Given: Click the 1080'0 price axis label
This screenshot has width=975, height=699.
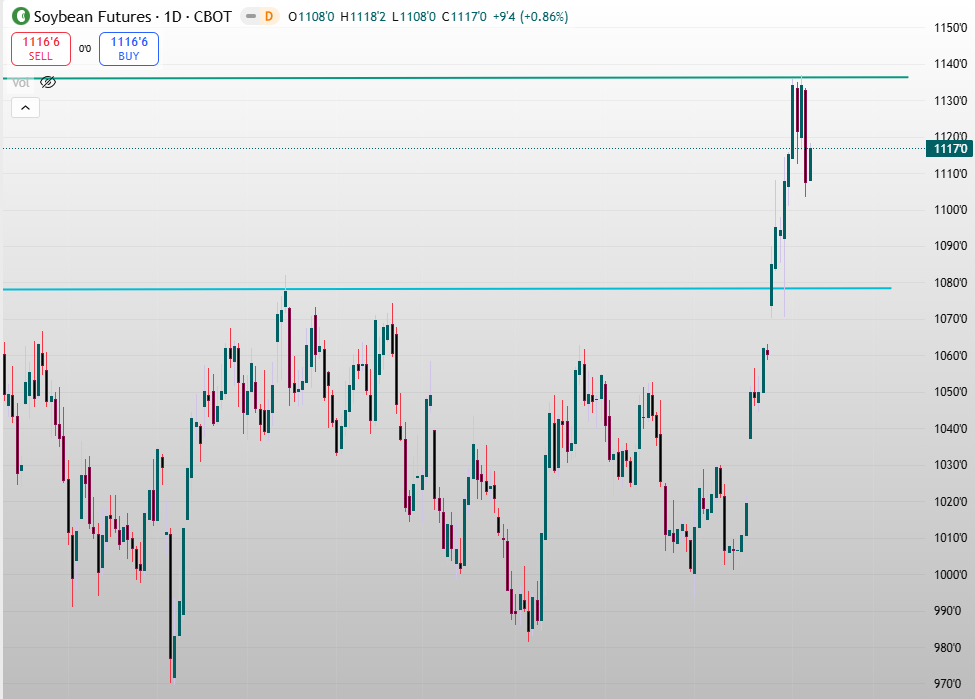Looking at the screenshot, I should pyautogui.click(x=949, y=283).
